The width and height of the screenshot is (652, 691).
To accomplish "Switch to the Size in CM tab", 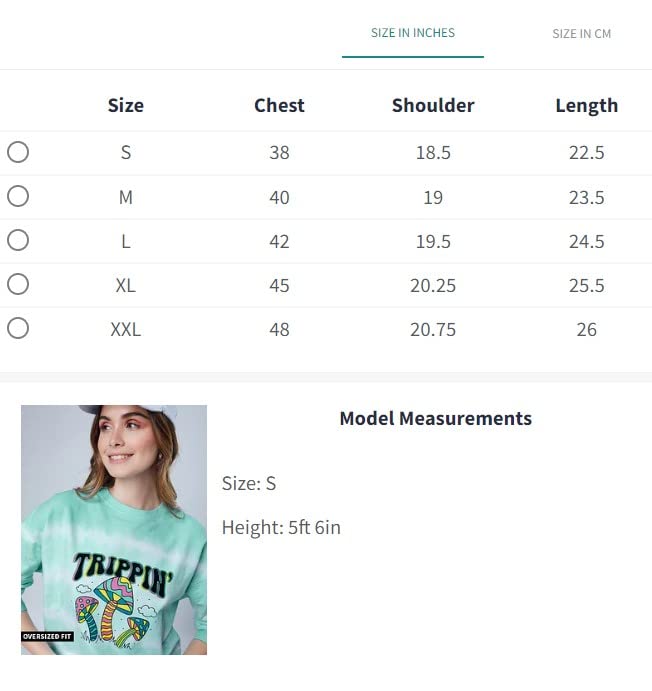I will (x=581, y=34).
